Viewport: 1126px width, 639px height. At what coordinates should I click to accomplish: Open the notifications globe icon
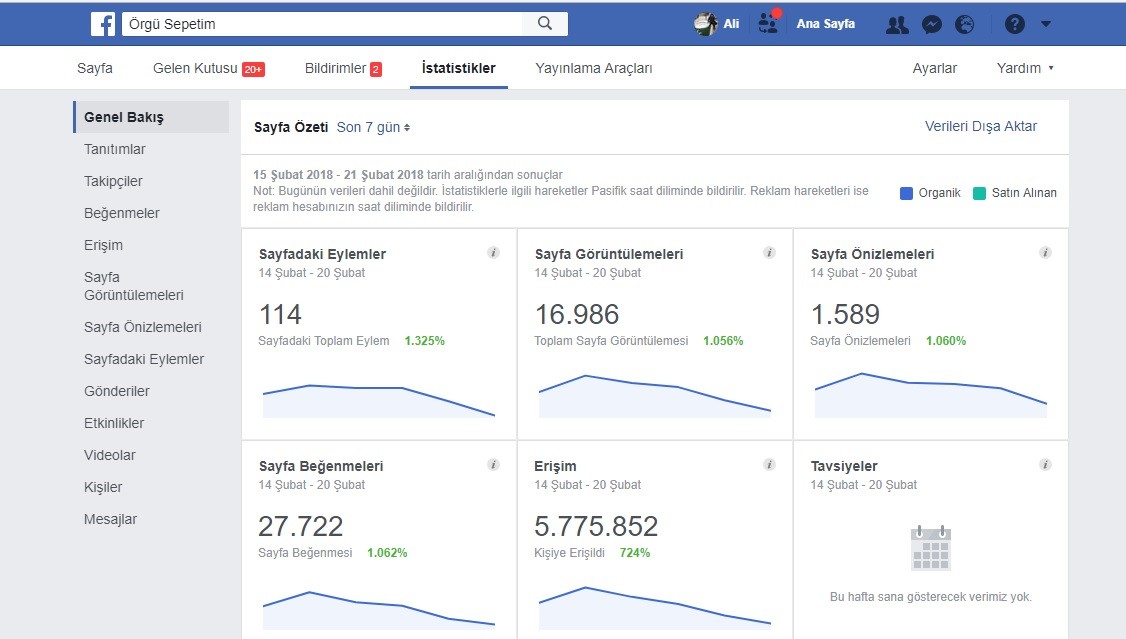tap(965, 24)
